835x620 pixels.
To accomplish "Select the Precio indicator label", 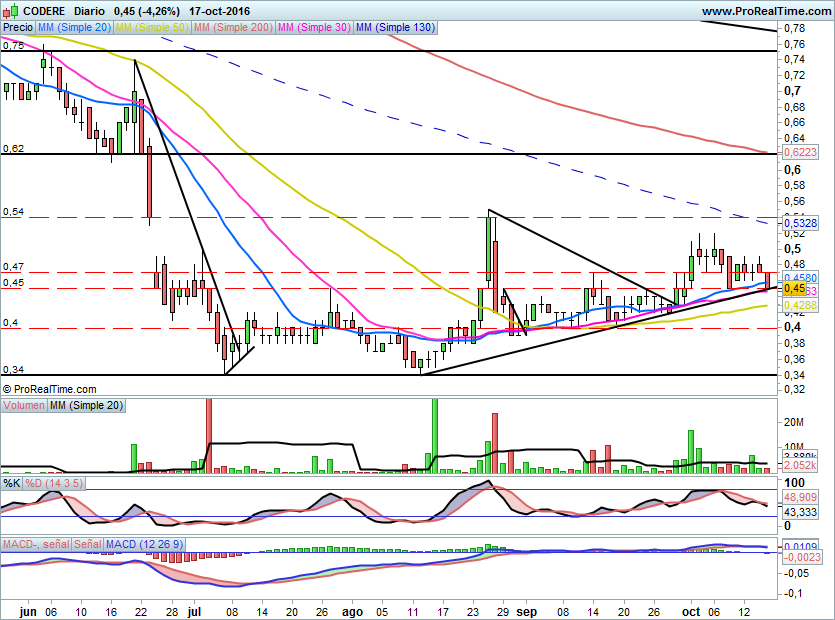I will (x=18, y=28).
